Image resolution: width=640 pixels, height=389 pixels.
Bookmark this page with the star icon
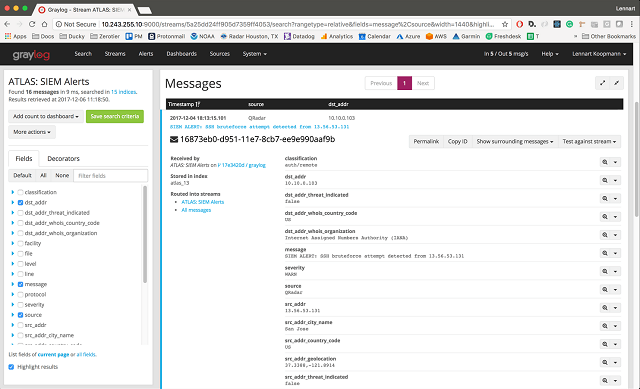[505, 24]
